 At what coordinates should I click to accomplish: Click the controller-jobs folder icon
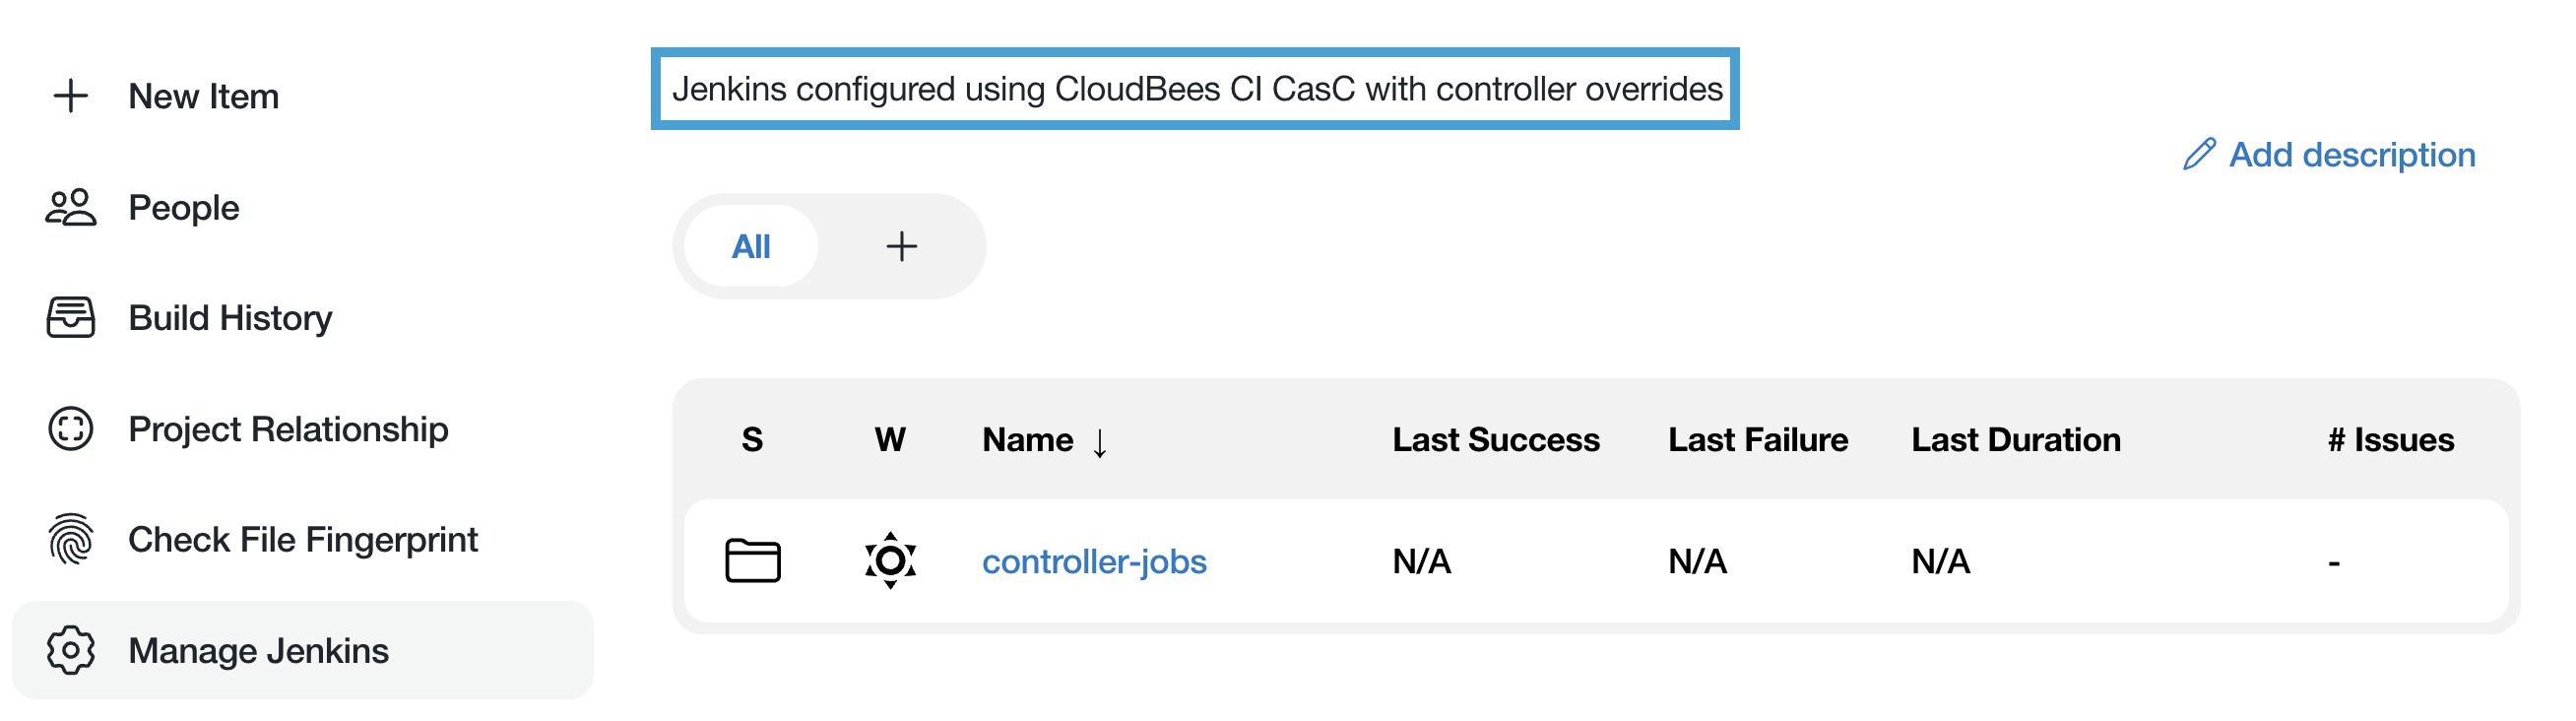point(752,561)
